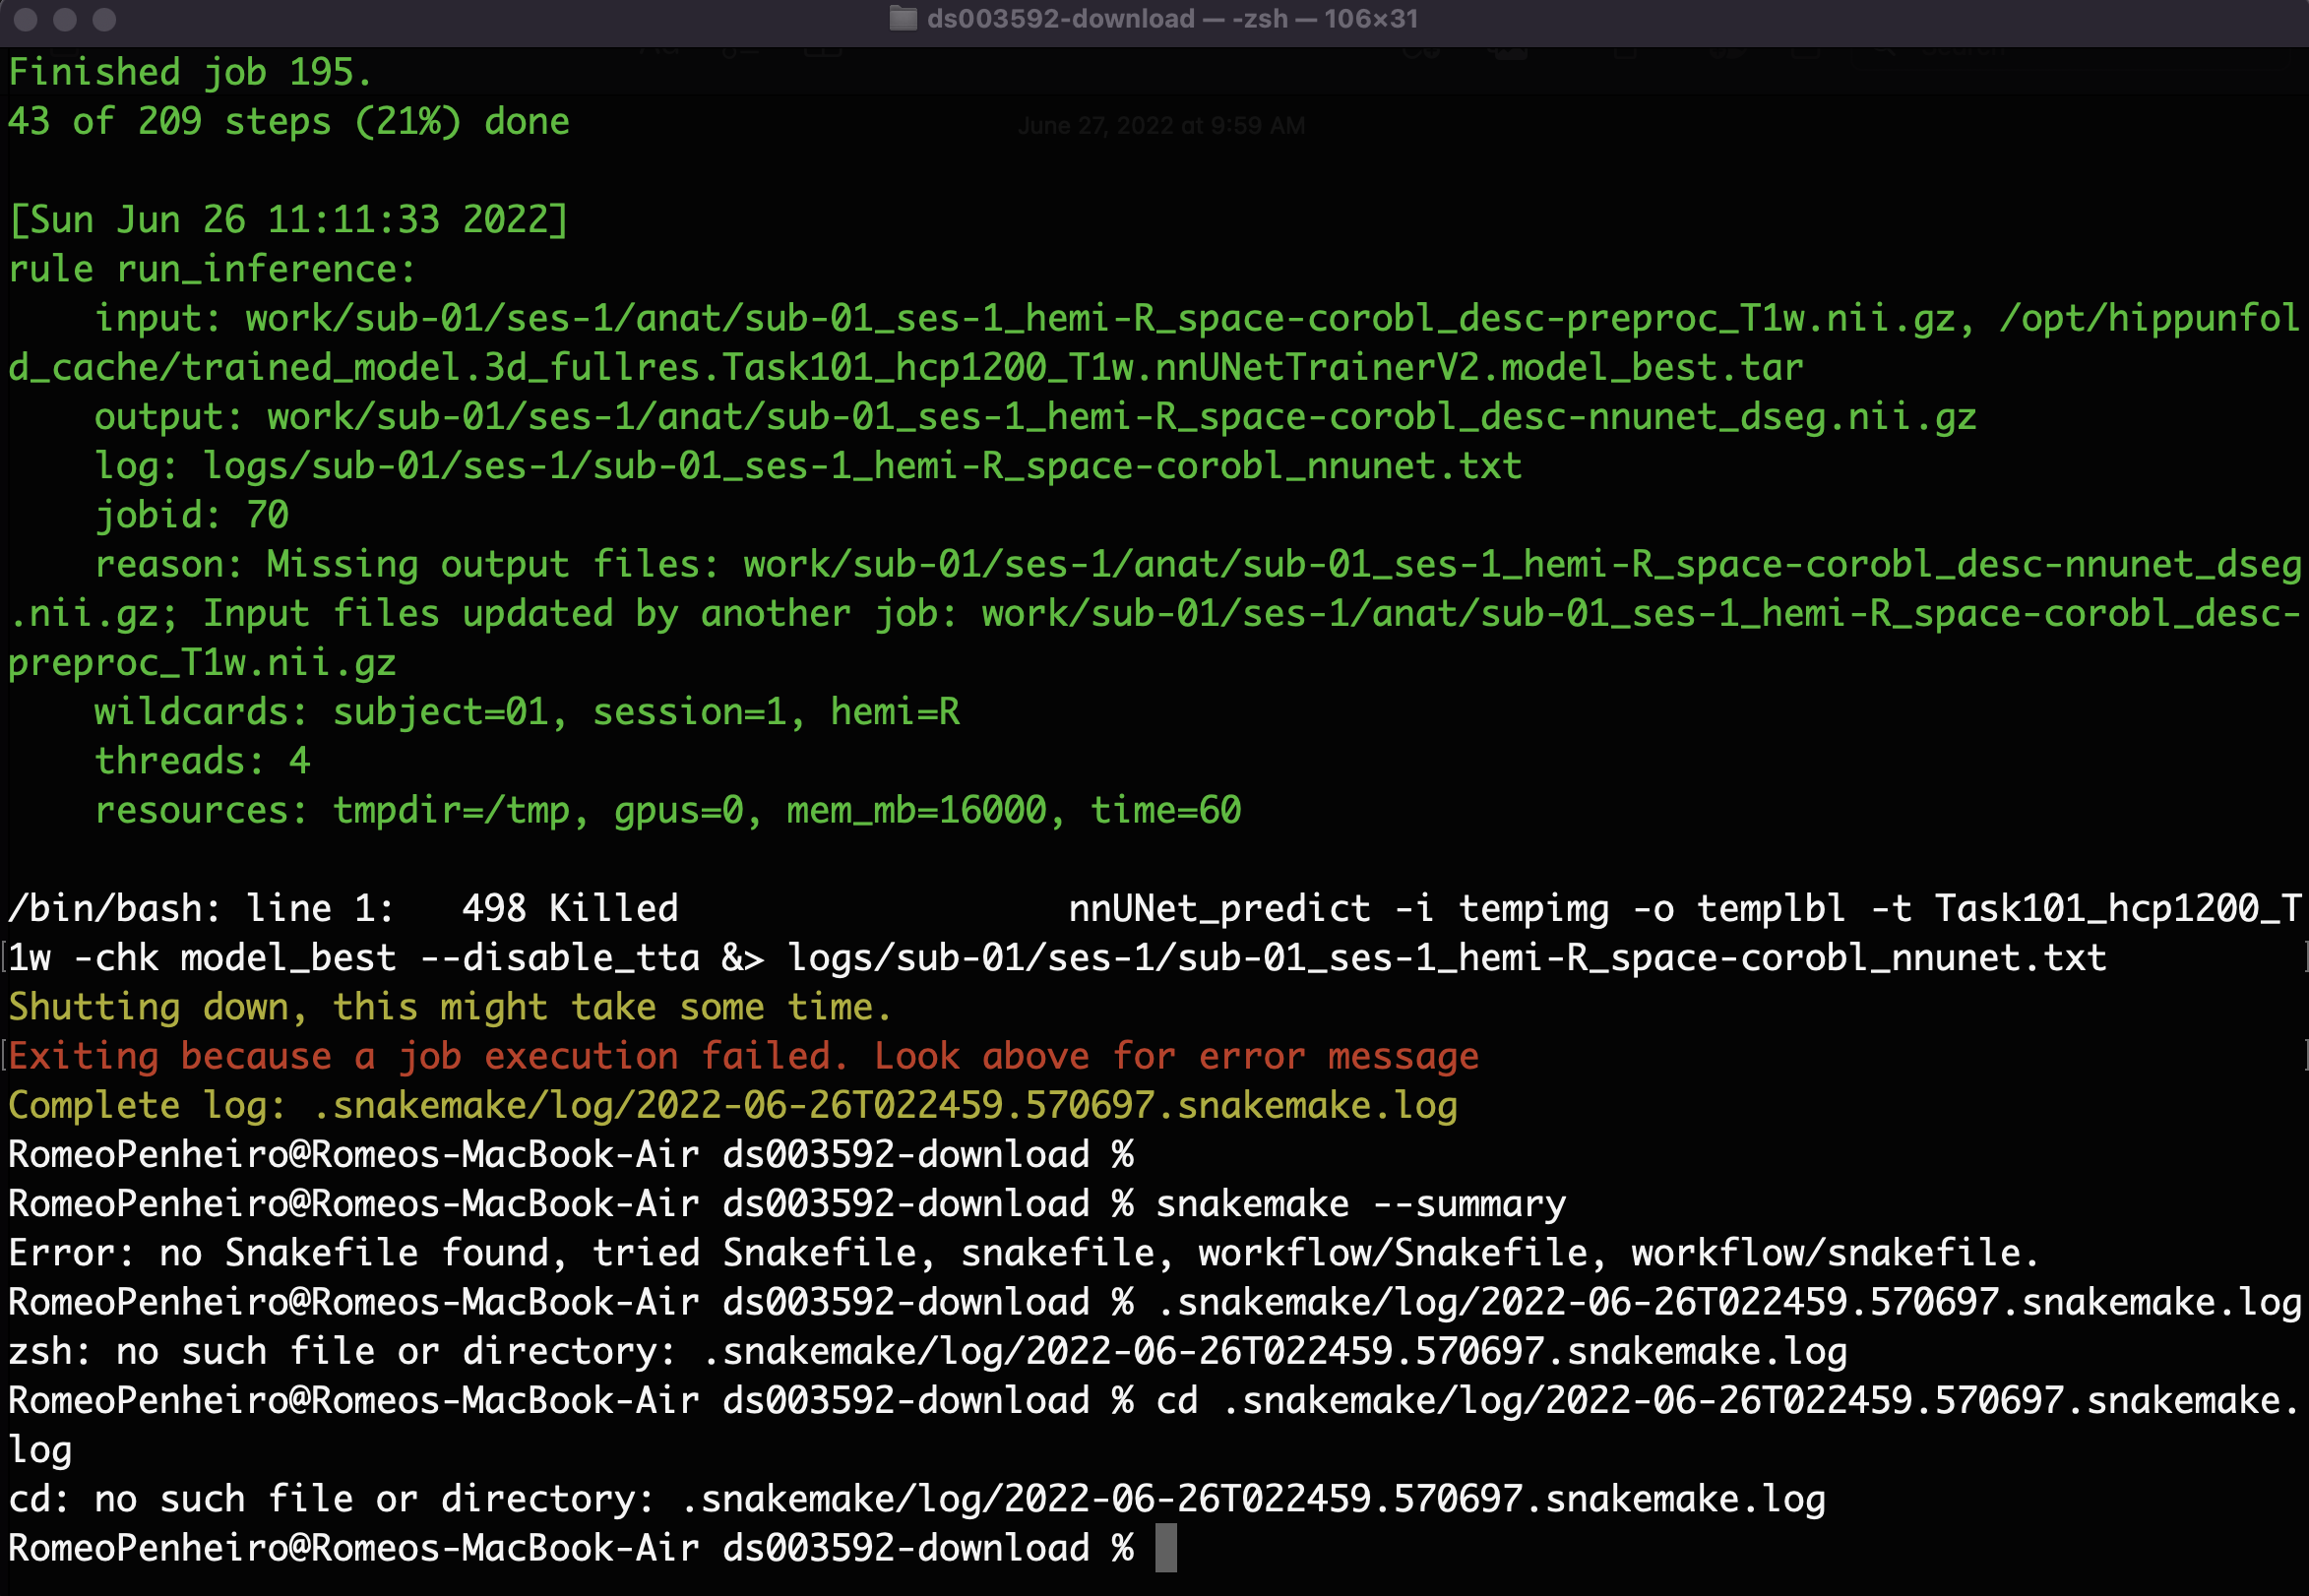Click the 'jobid: 70' text
Screen dimensions: 2309x1596
[x=192, y=514]
